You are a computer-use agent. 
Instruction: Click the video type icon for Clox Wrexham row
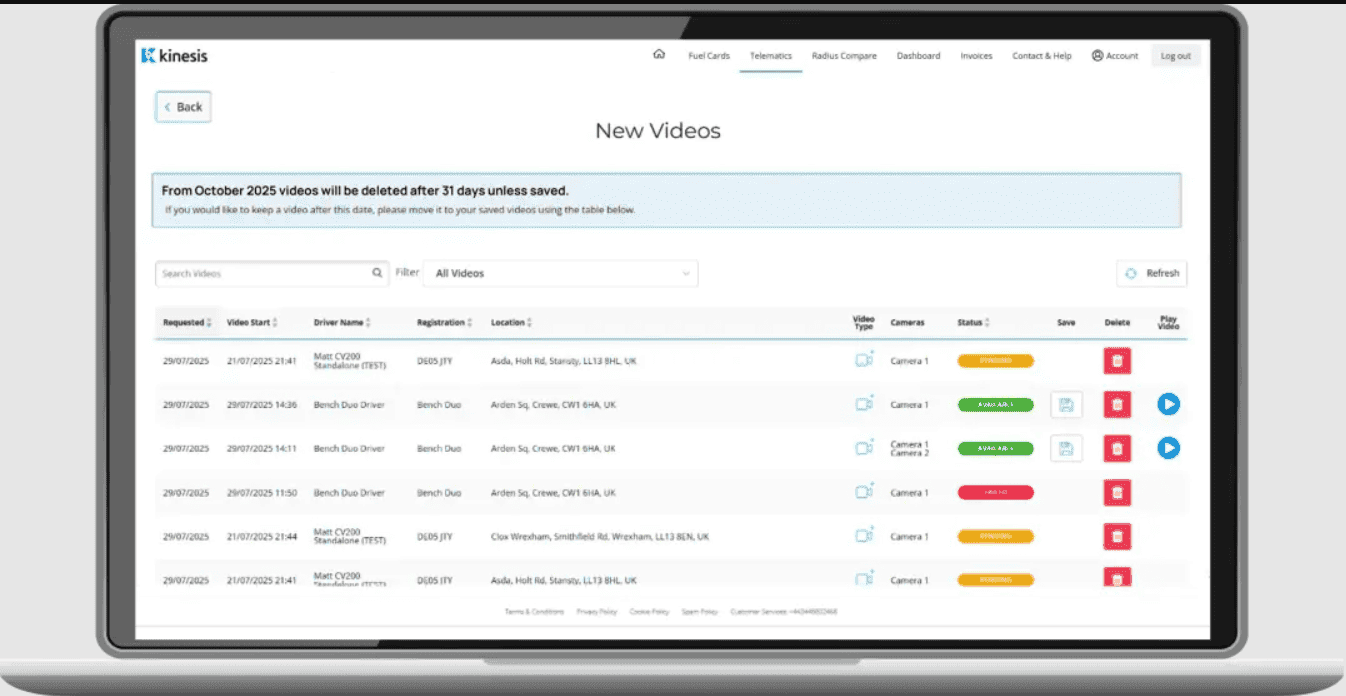click(864, 536)
